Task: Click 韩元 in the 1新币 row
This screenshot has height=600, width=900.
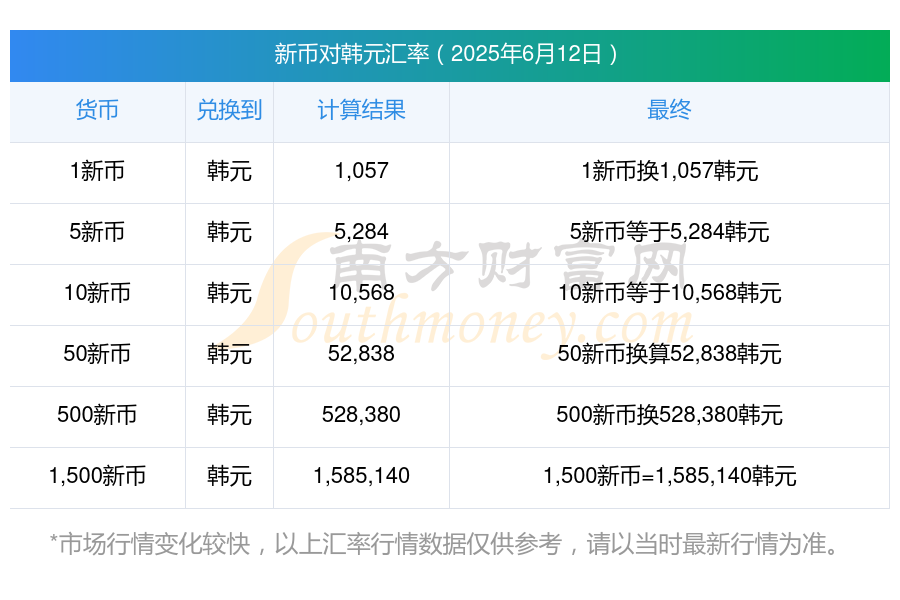Action: pos(229,171)
